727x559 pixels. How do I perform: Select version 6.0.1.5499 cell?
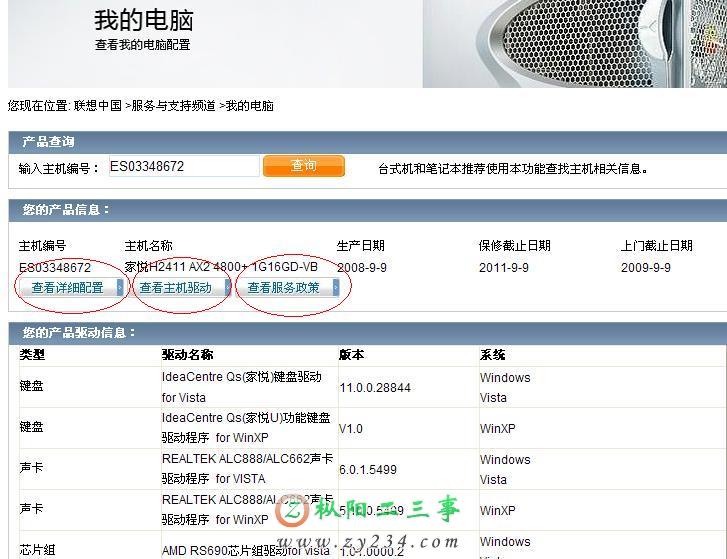coord(368,470)
